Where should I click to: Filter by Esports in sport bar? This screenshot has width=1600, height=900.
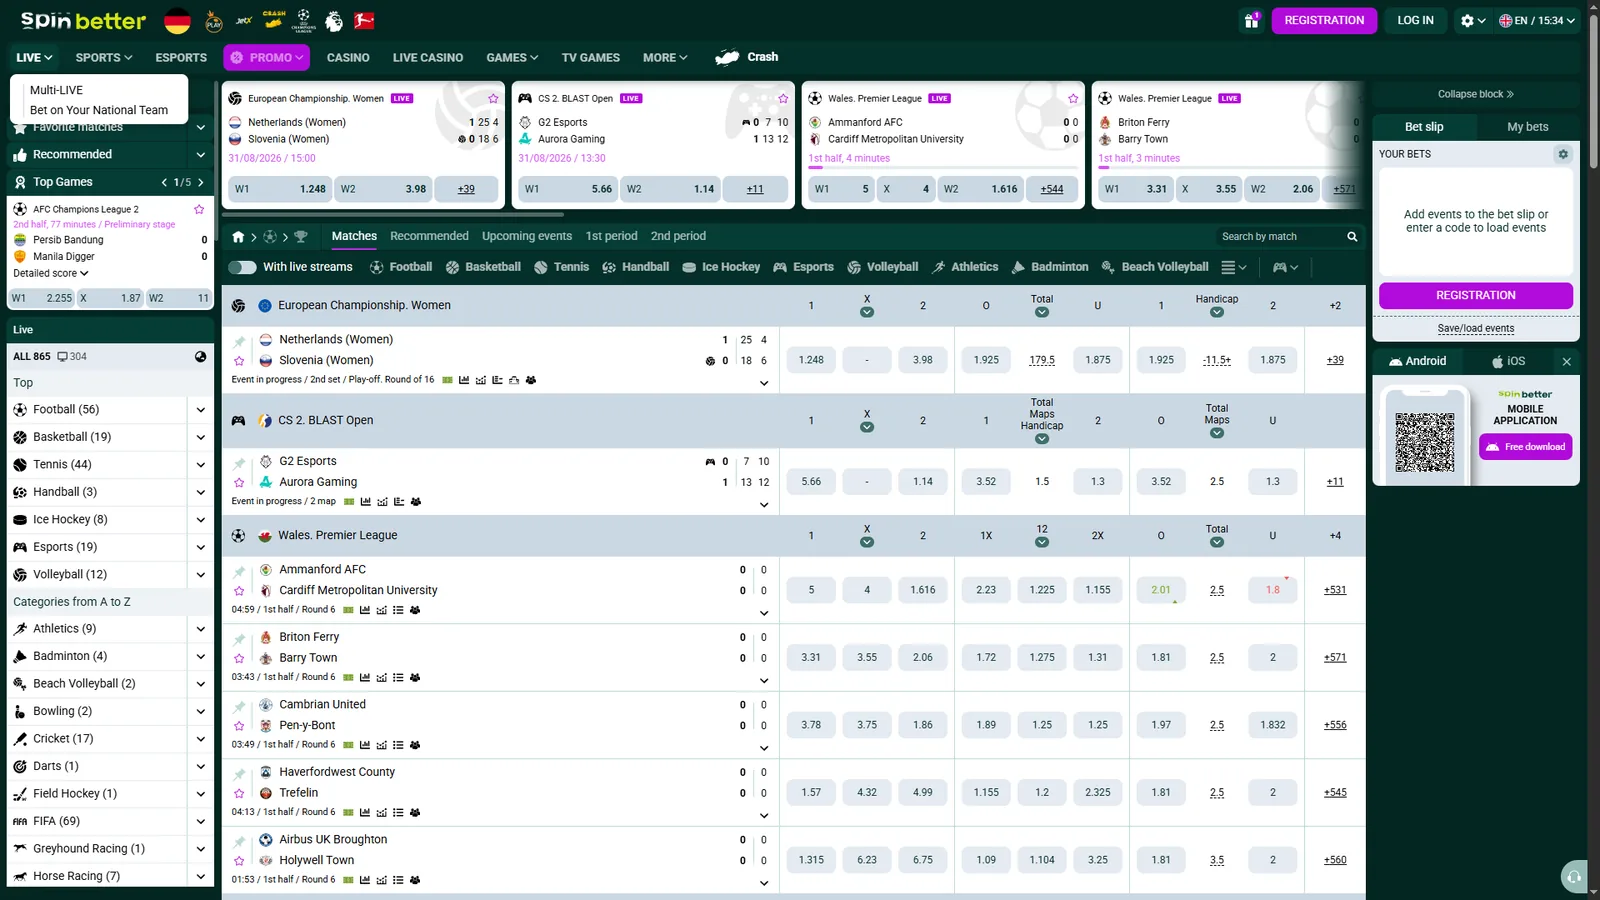(803, 267)
